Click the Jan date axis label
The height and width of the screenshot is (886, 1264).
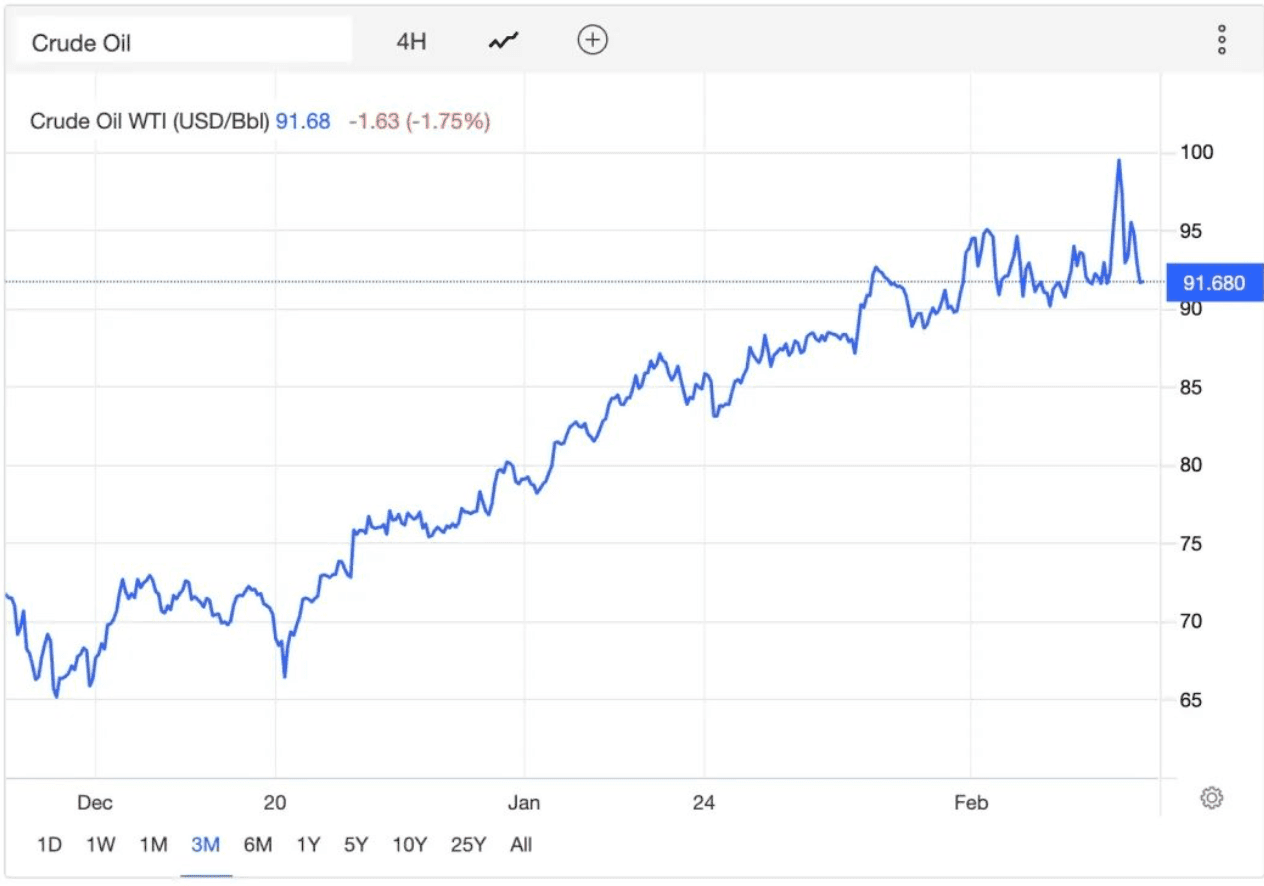click(523, 803)
